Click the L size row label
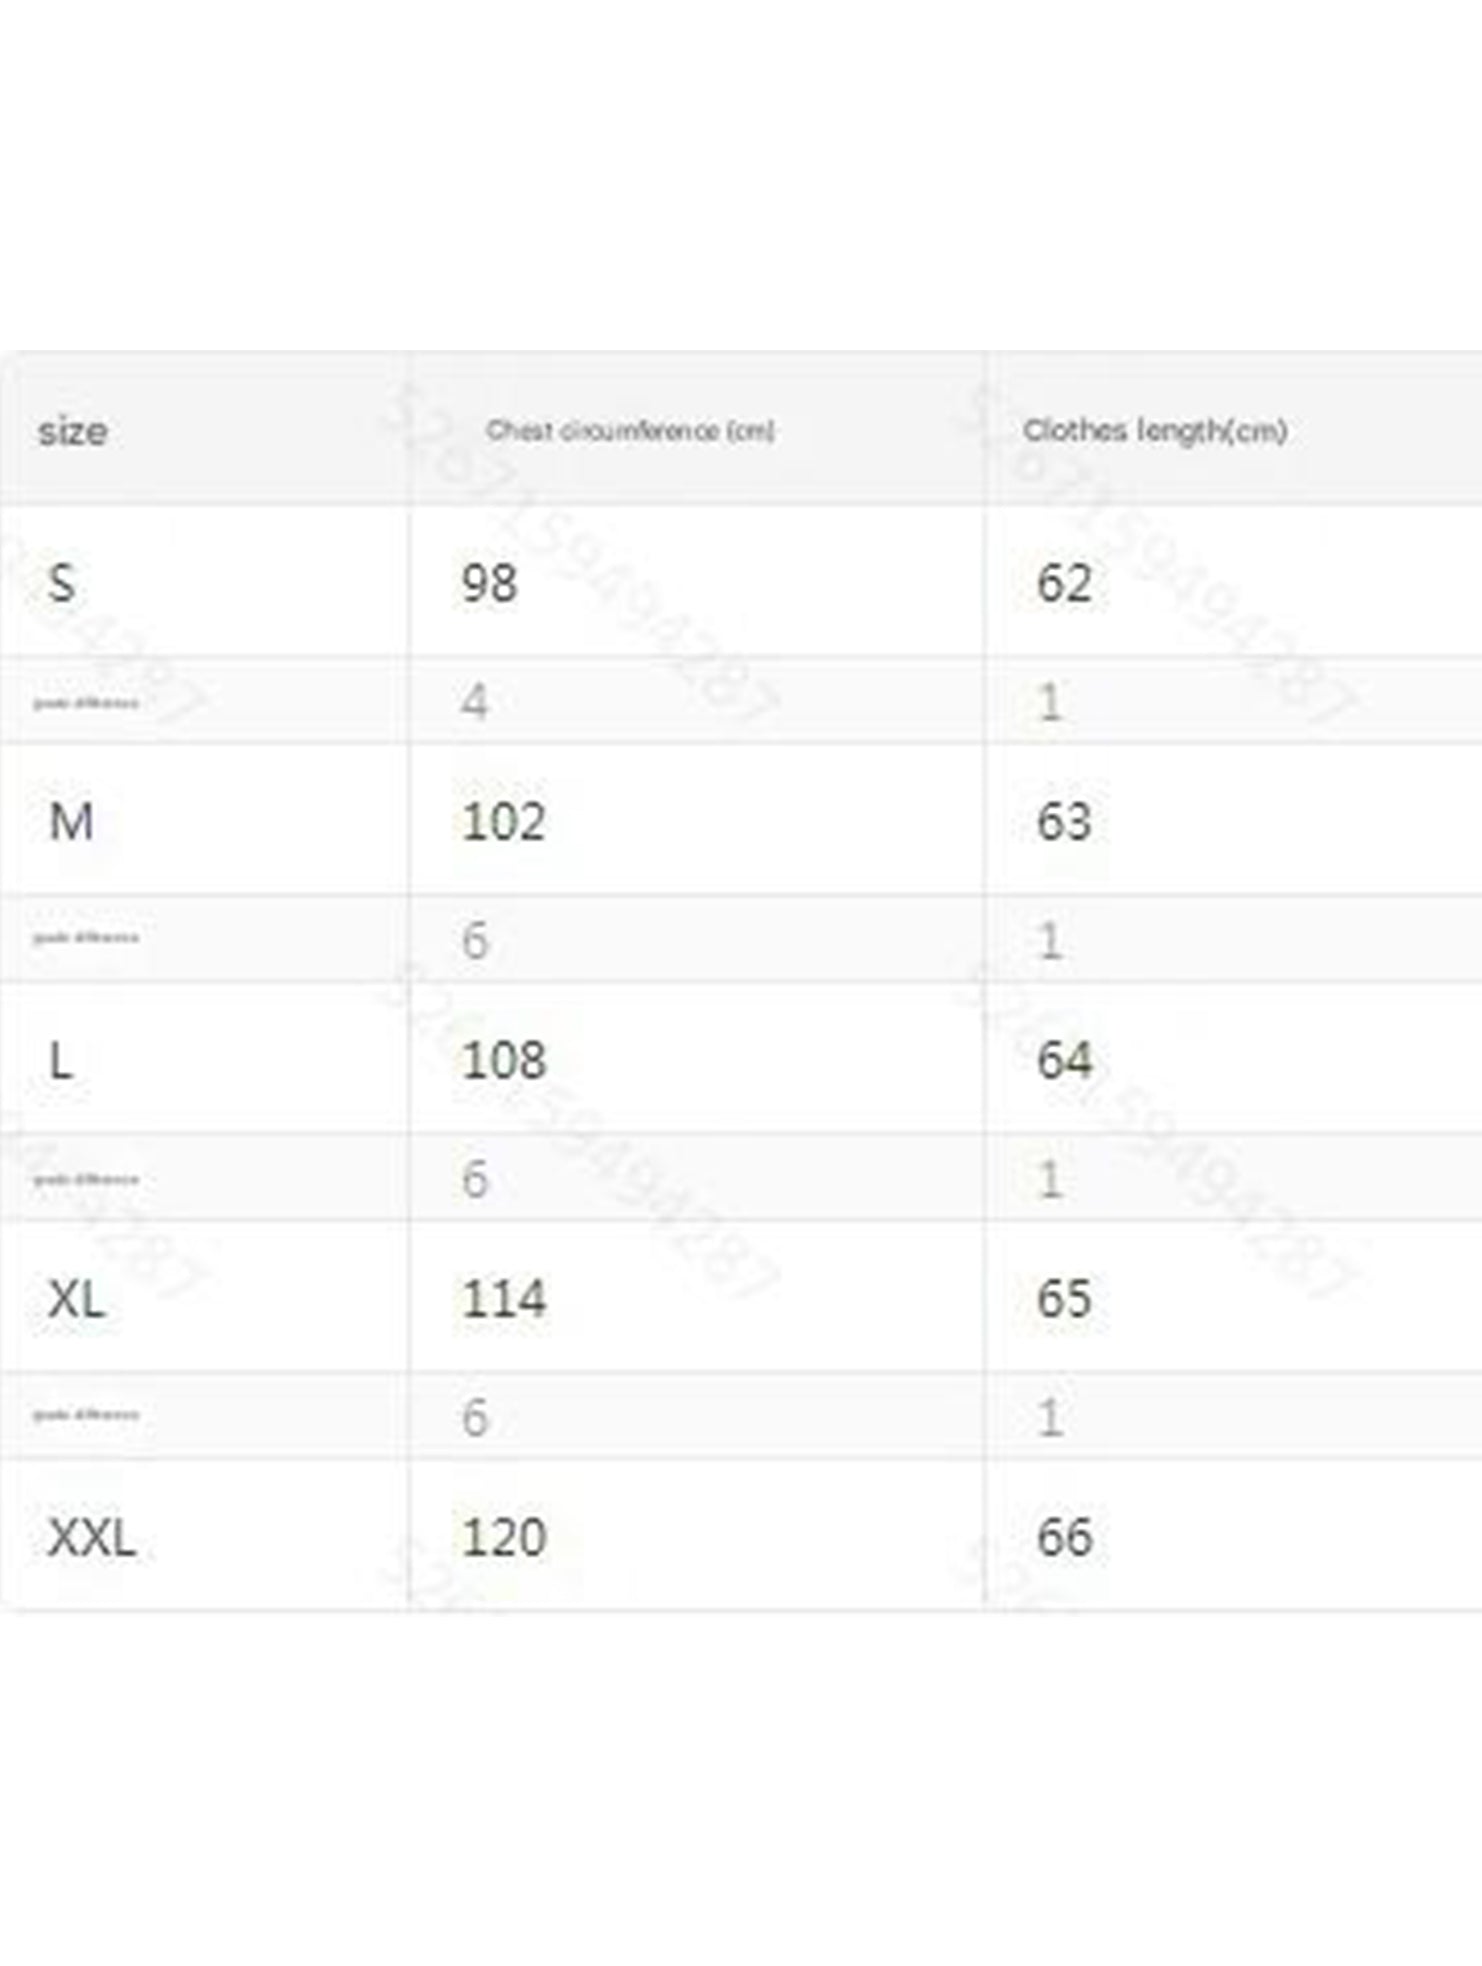Screen dimensions: 1482x1966 click(61, 1060)
